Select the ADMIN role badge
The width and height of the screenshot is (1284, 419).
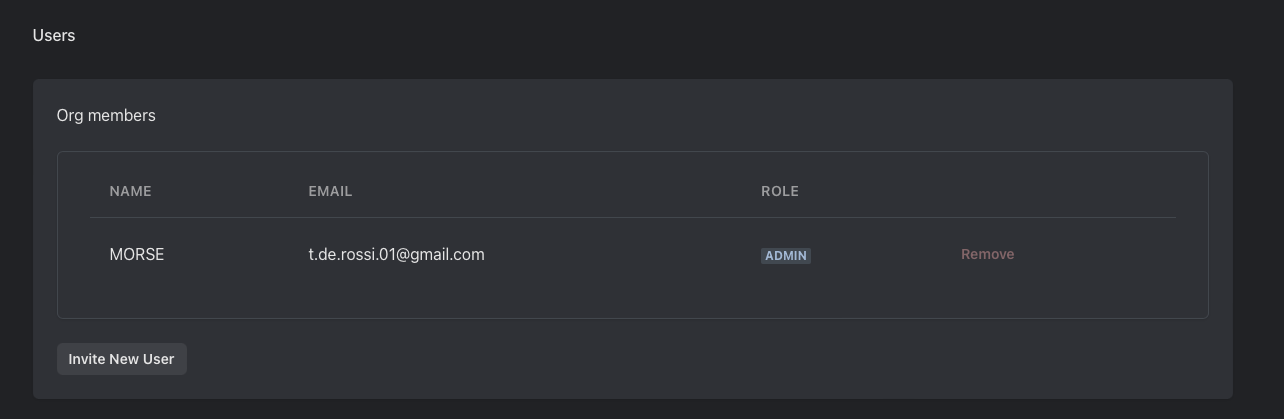click(x=786, y=255)
